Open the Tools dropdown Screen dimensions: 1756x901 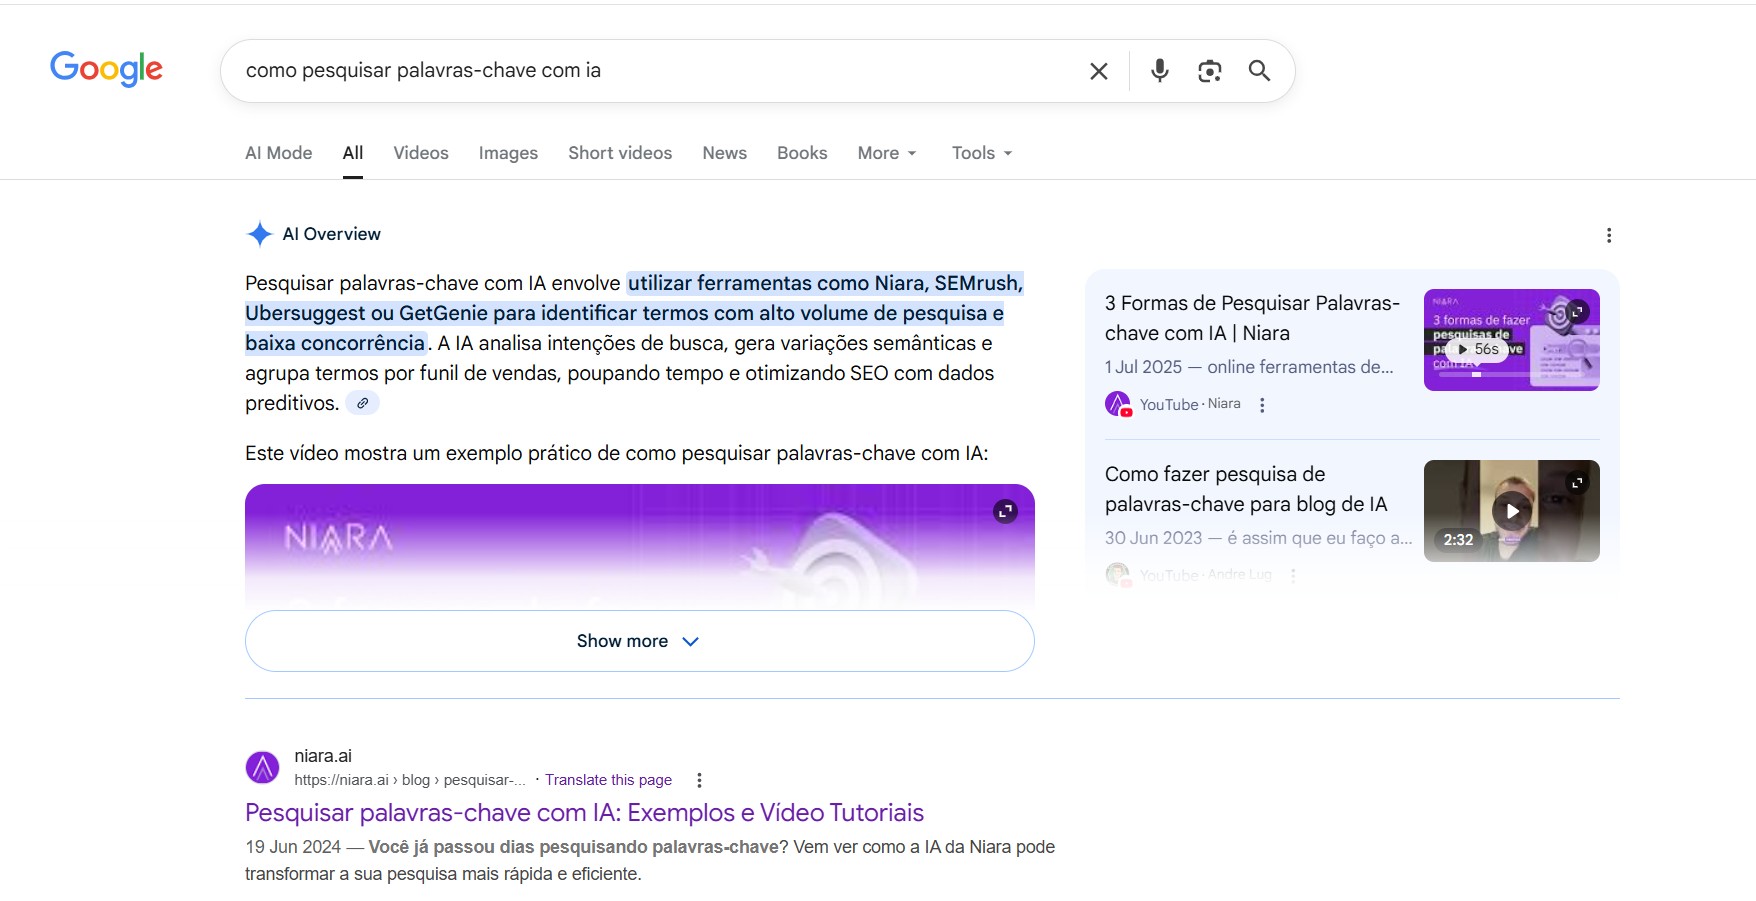(x=981, y=153)
